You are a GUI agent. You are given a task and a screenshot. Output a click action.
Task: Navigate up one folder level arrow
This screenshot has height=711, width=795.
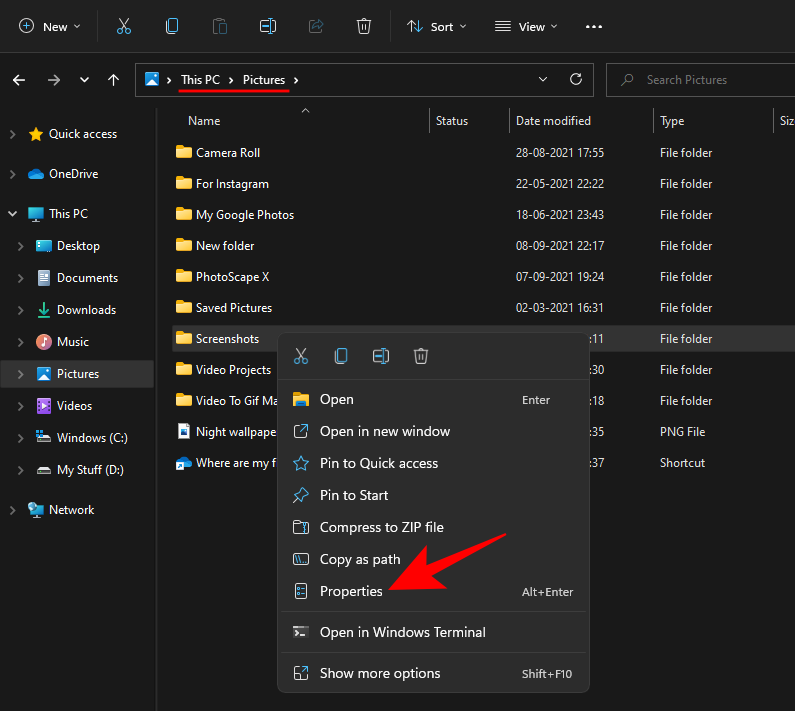(x=114, y=80)
